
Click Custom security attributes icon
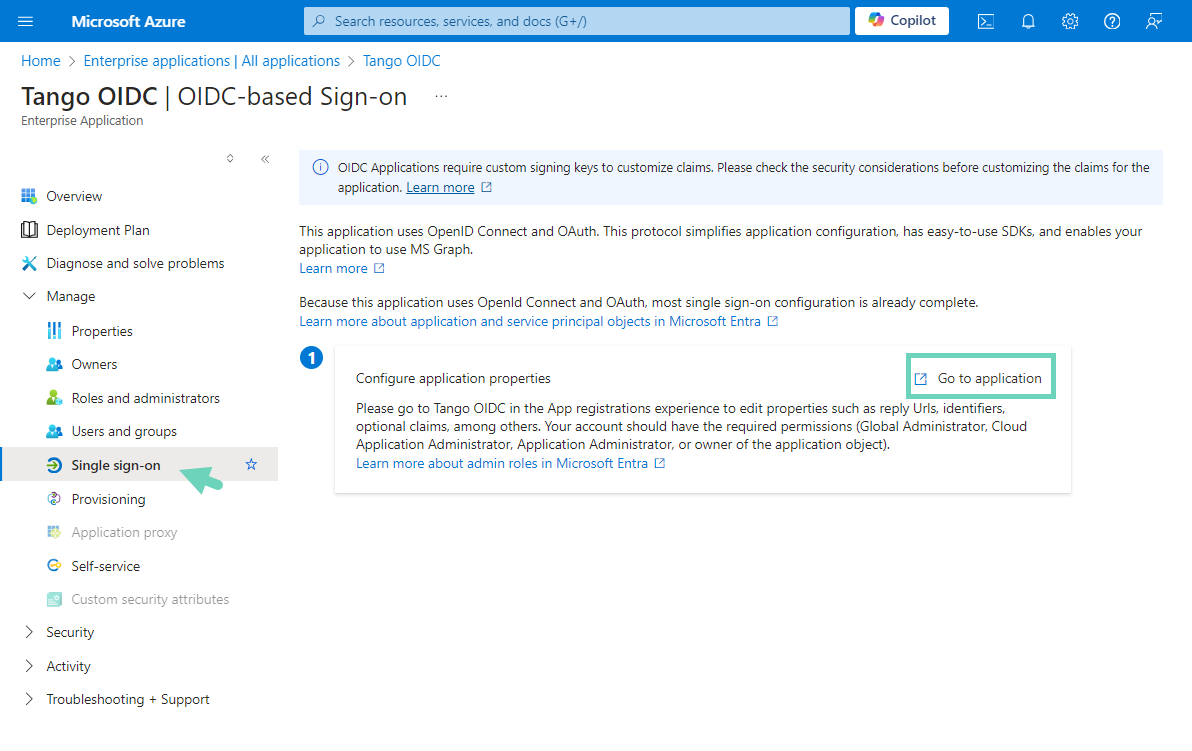pos(54,599)
